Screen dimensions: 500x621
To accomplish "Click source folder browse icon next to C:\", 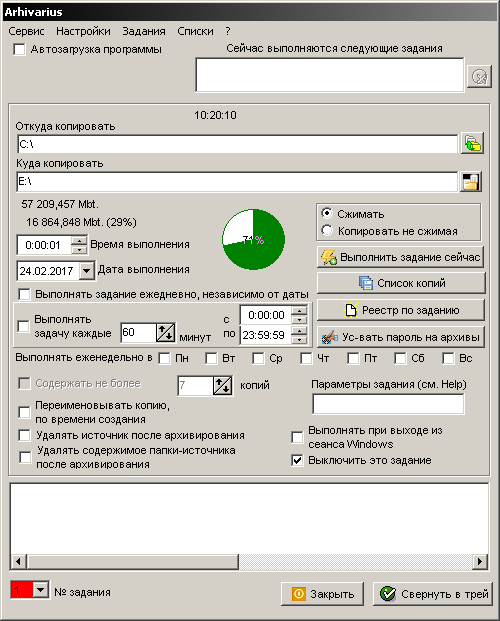I will pyautogui.click(x=472, y=143).
